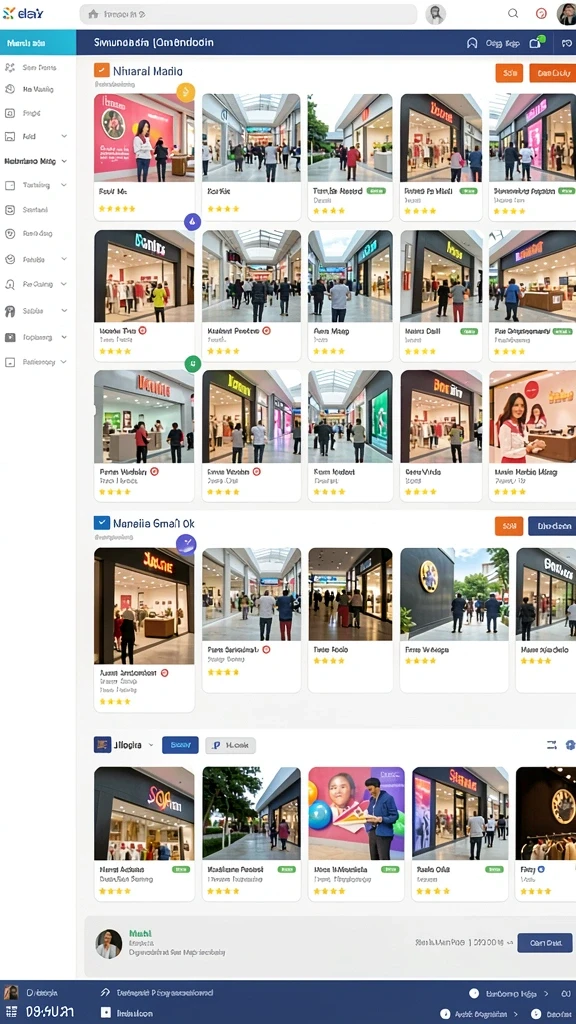The image size is (576, 1024).
Task: Open the red circular notification icon at top
Action: point(541,13)
